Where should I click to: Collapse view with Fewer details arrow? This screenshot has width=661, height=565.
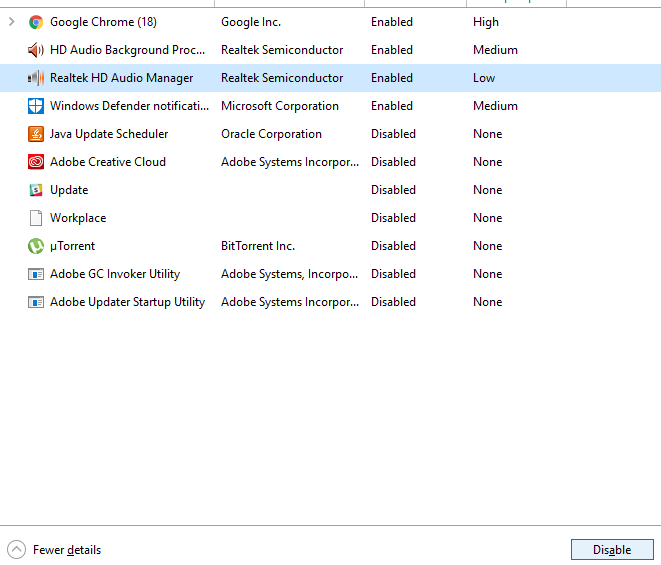(16, 549)
